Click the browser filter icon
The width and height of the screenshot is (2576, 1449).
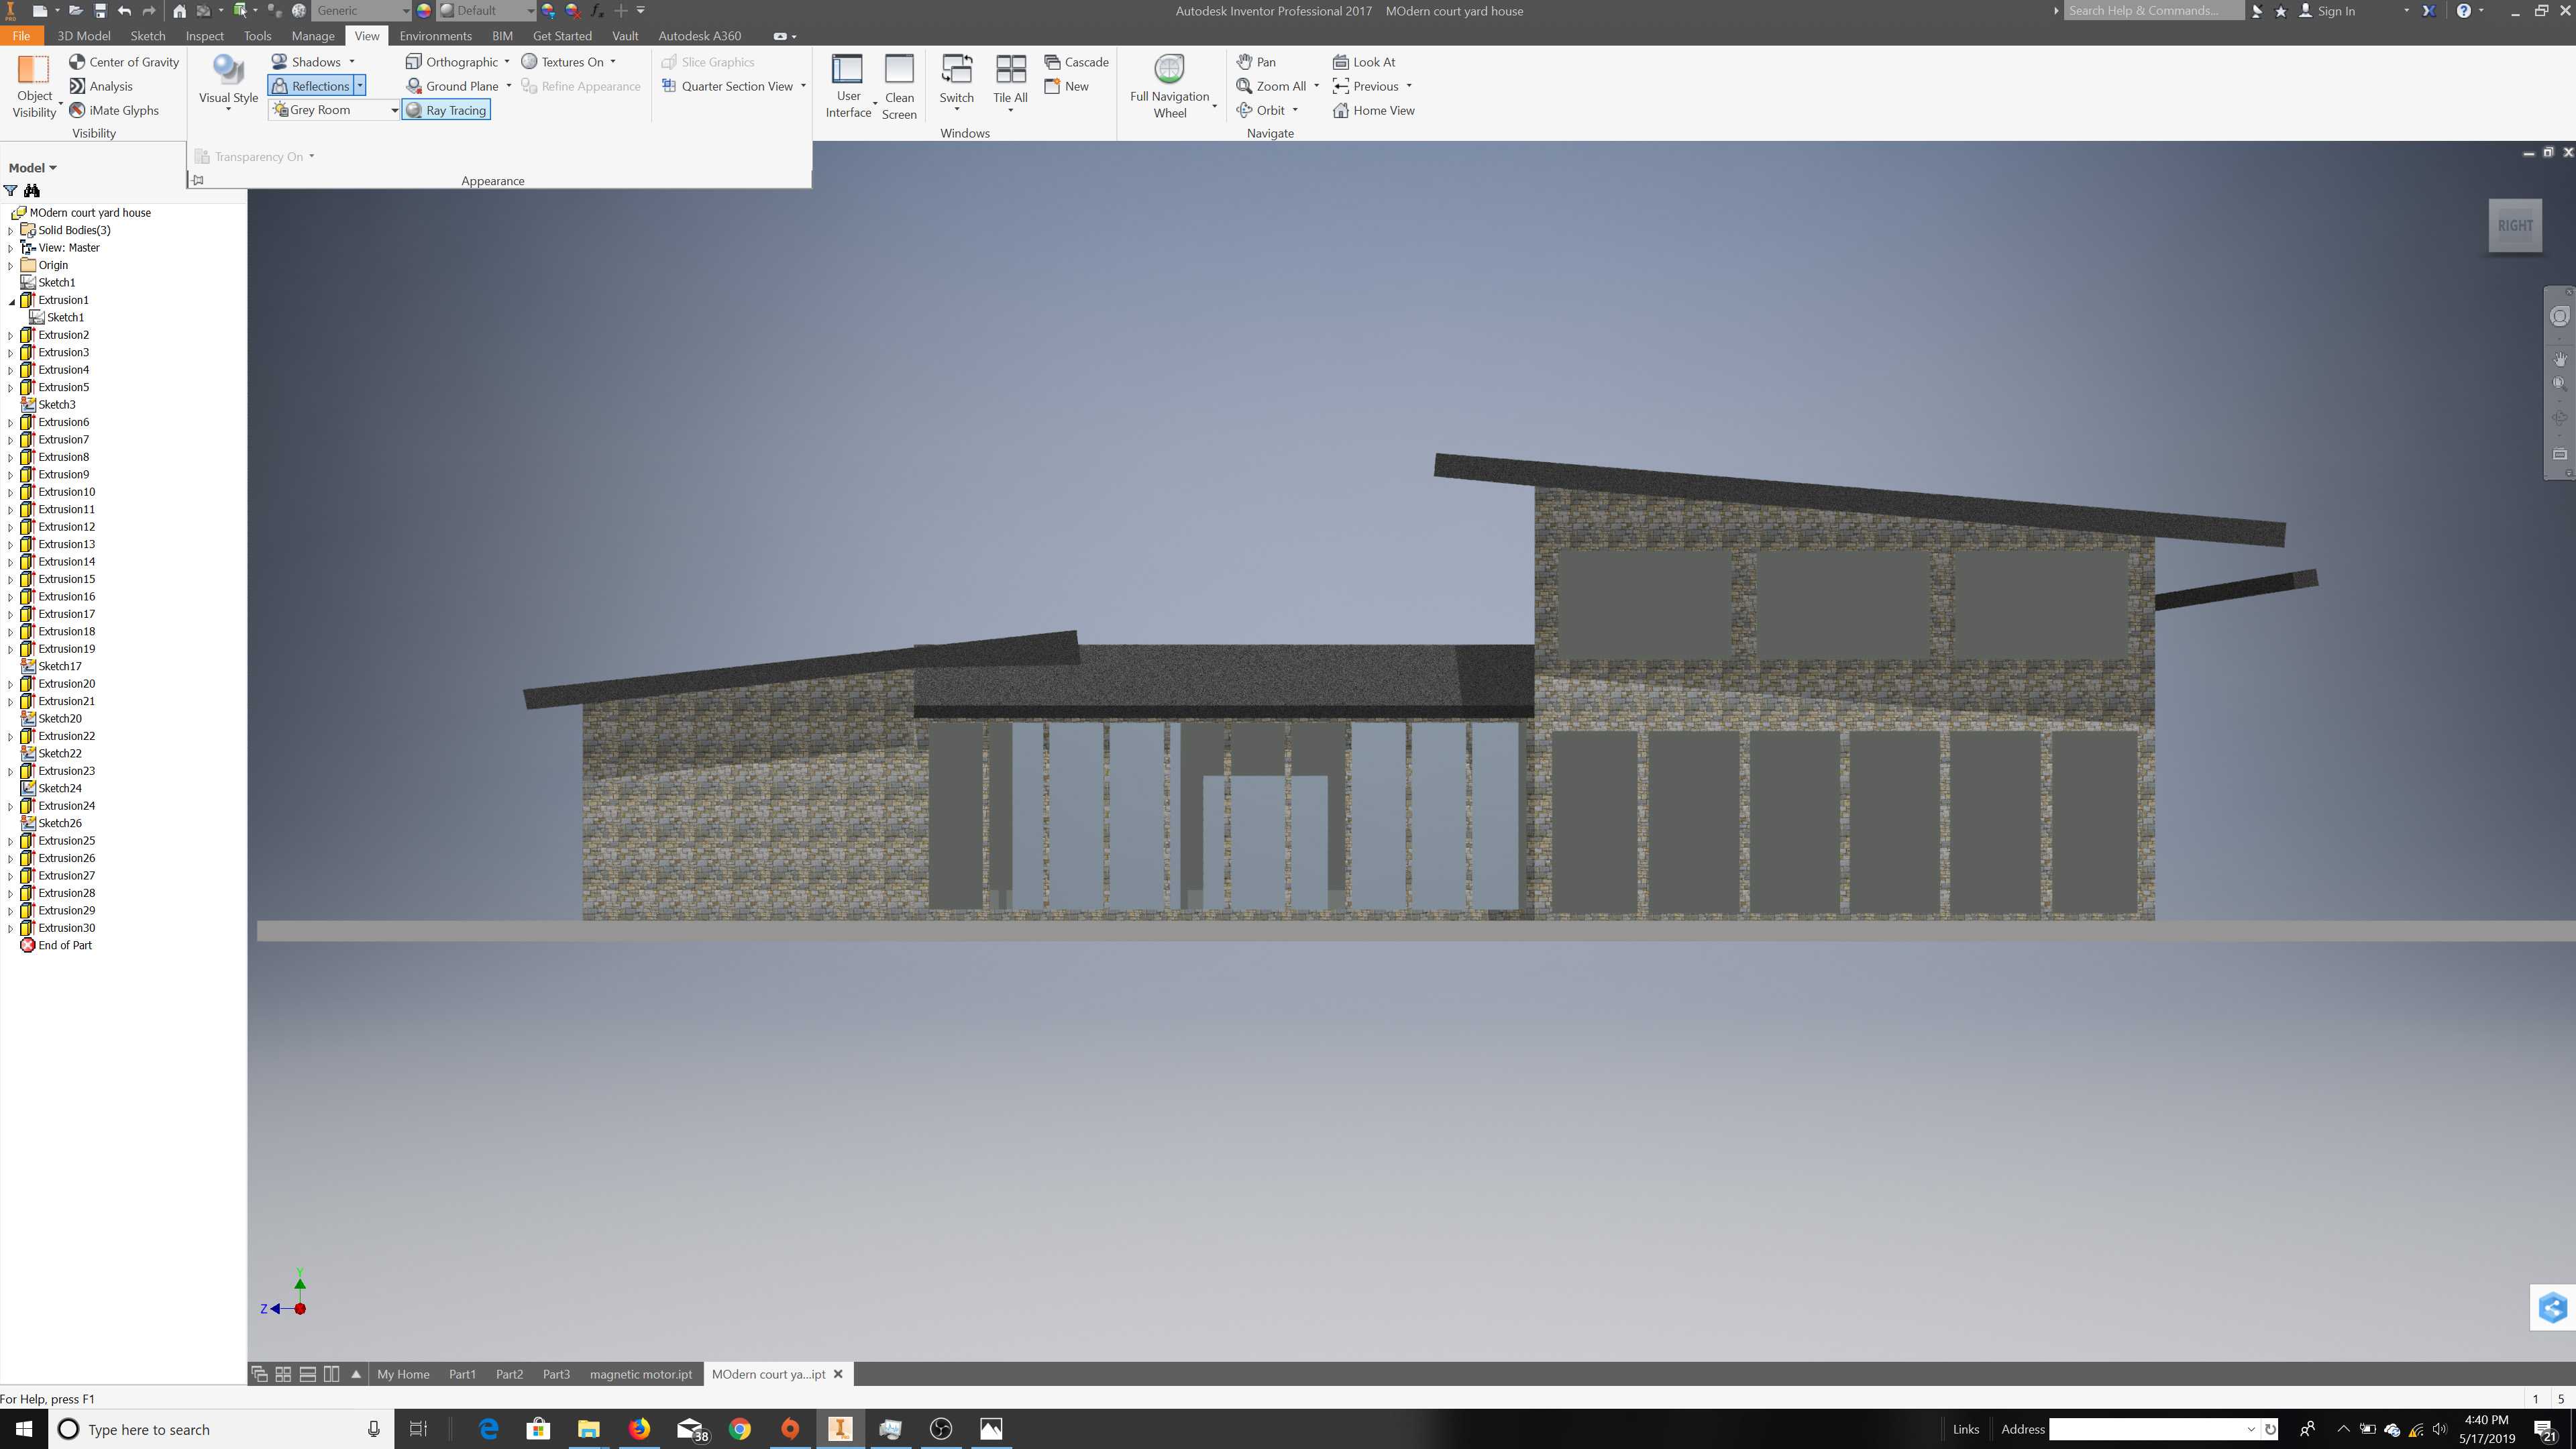[x=11, y=191]
